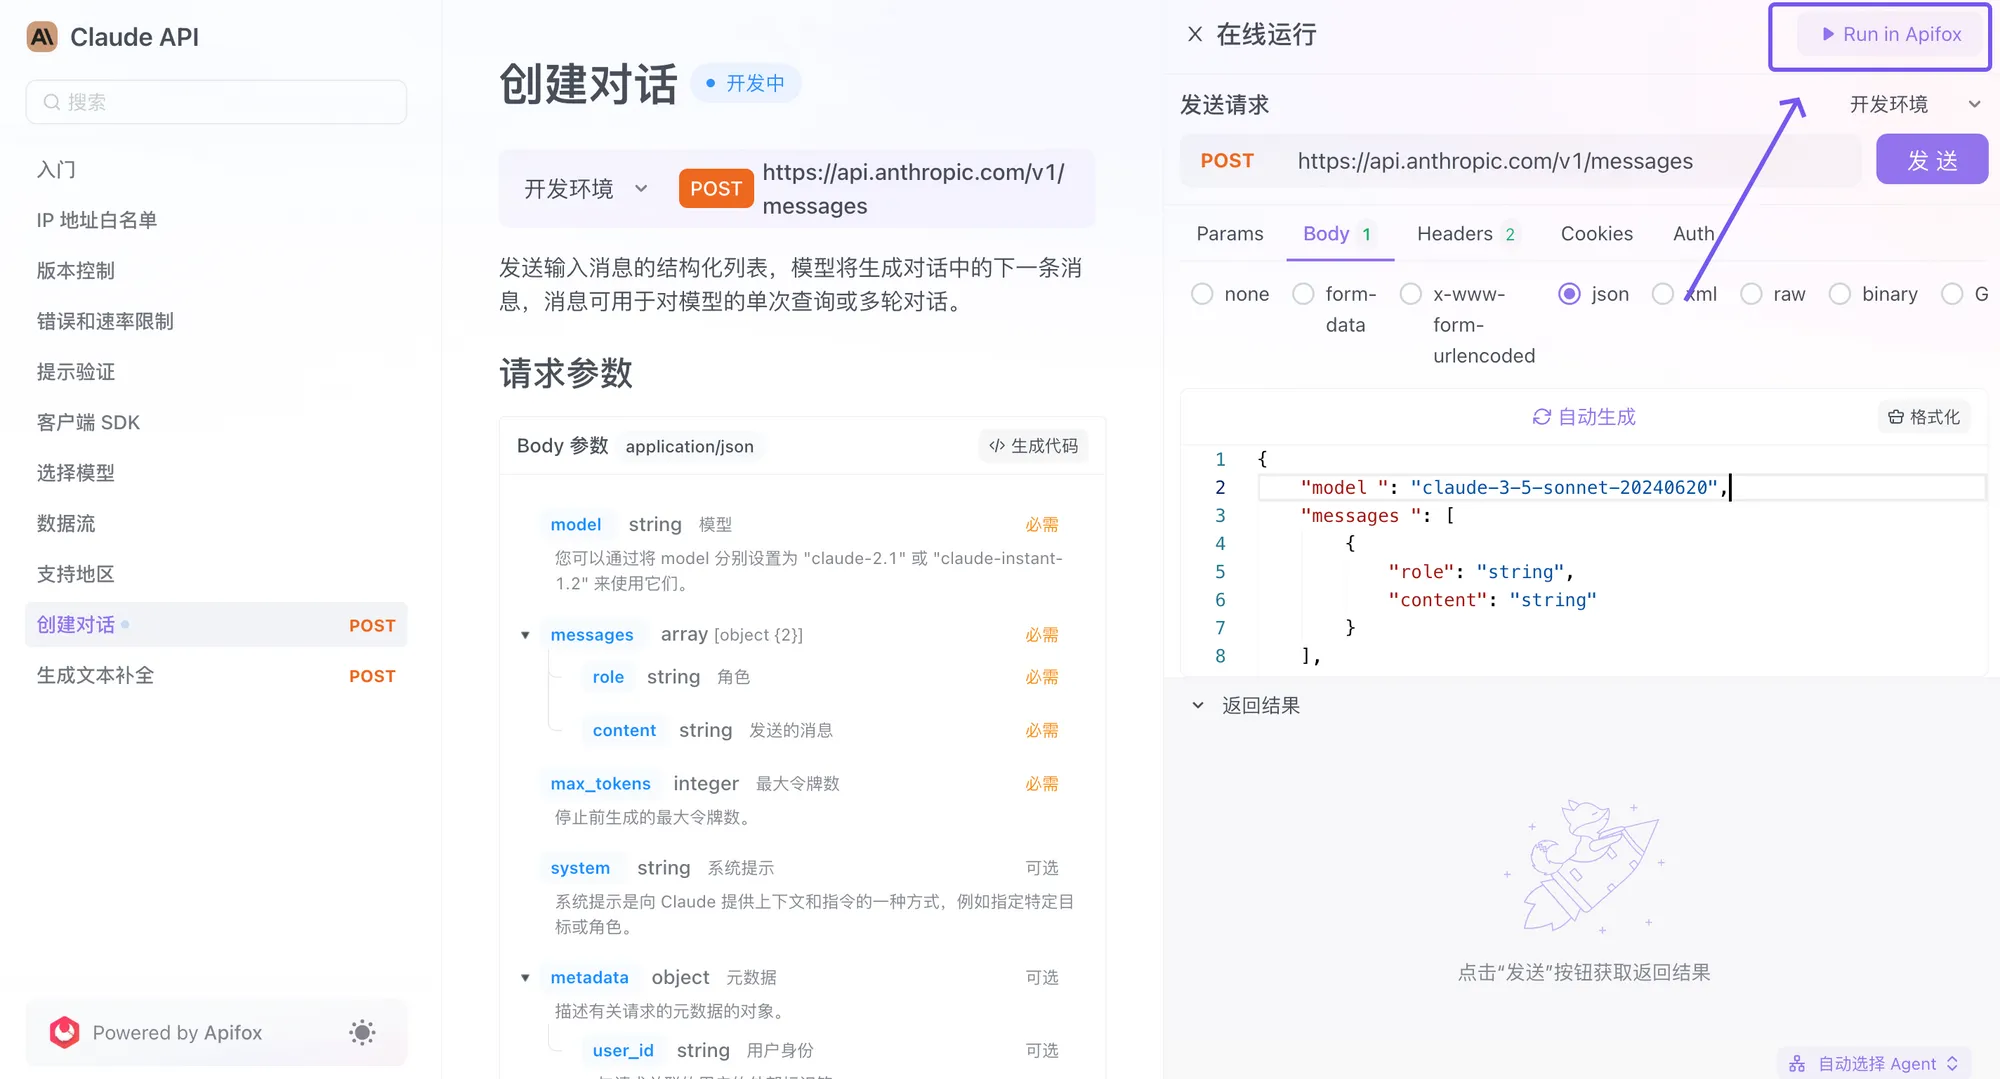2000x1079 pixels.
Task: Open the 开发环境 dropdown beside POST URL
Action: point(586,189)
